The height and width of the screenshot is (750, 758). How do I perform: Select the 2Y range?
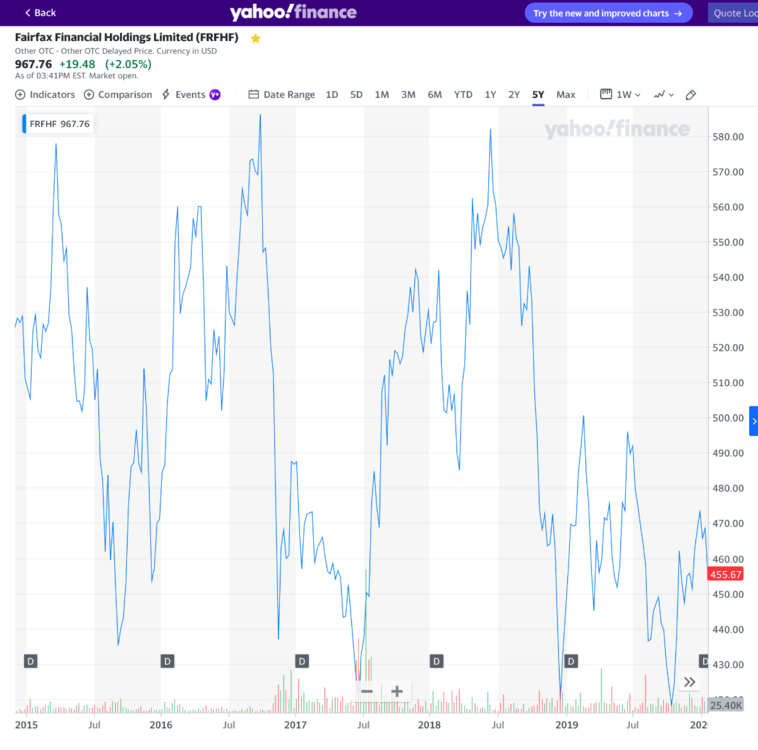514,95
